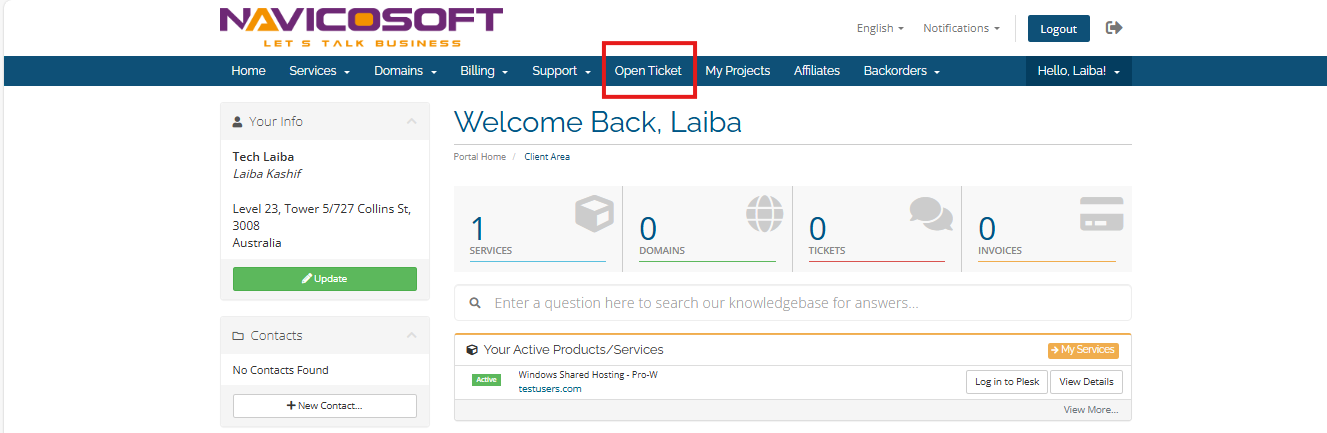Click the Domains globe icon

[x=764, y=214]
